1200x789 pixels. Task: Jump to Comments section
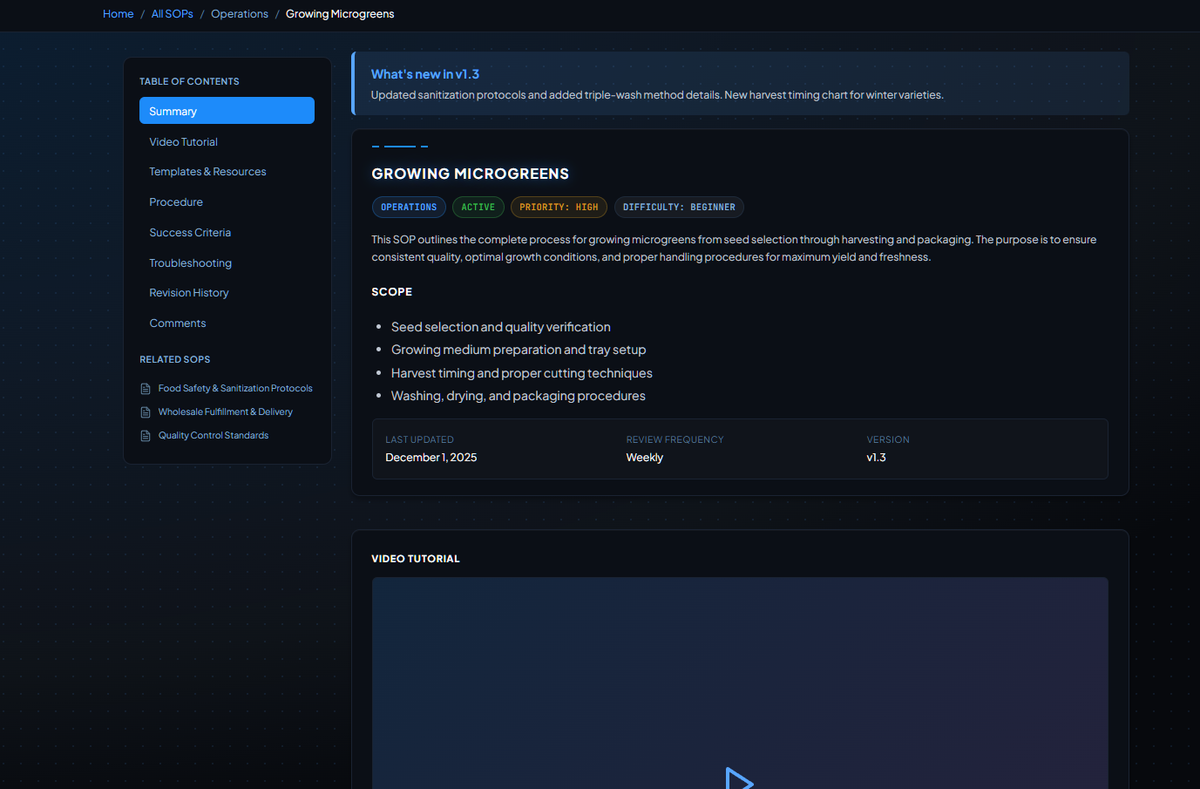pos(177,323)
